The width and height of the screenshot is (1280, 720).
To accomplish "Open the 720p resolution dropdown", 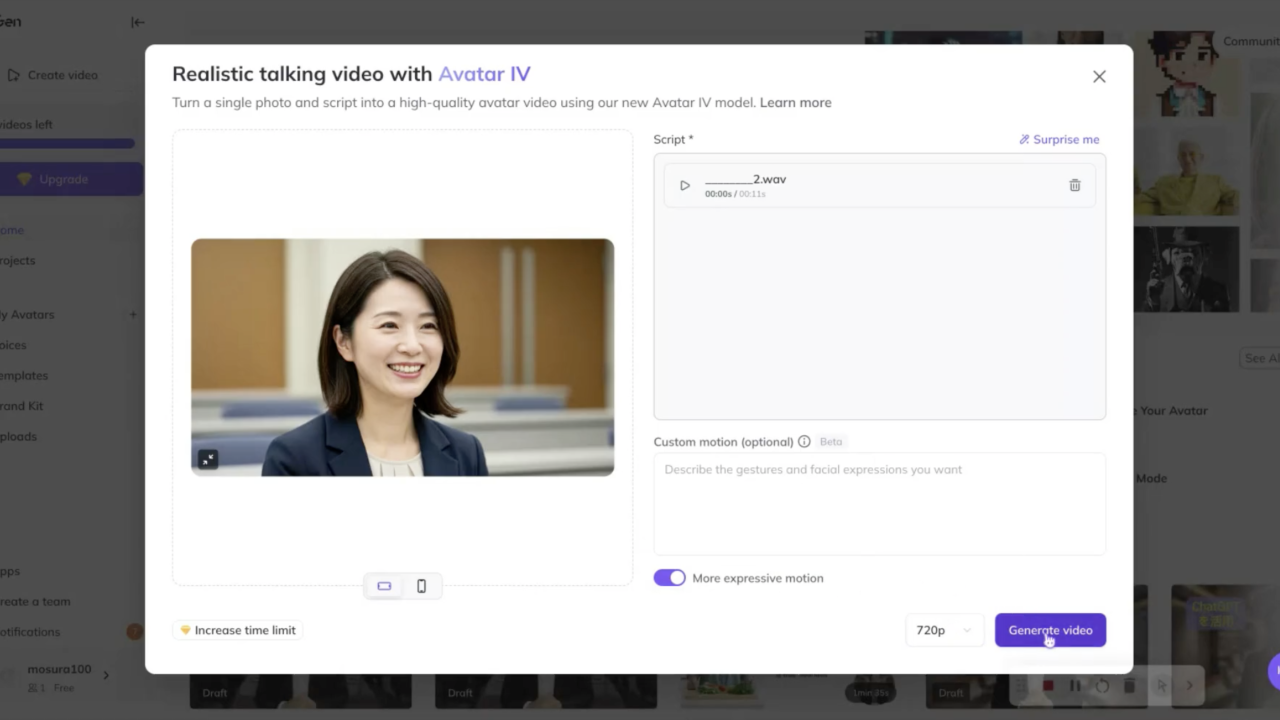I will (x=944, y=630).
